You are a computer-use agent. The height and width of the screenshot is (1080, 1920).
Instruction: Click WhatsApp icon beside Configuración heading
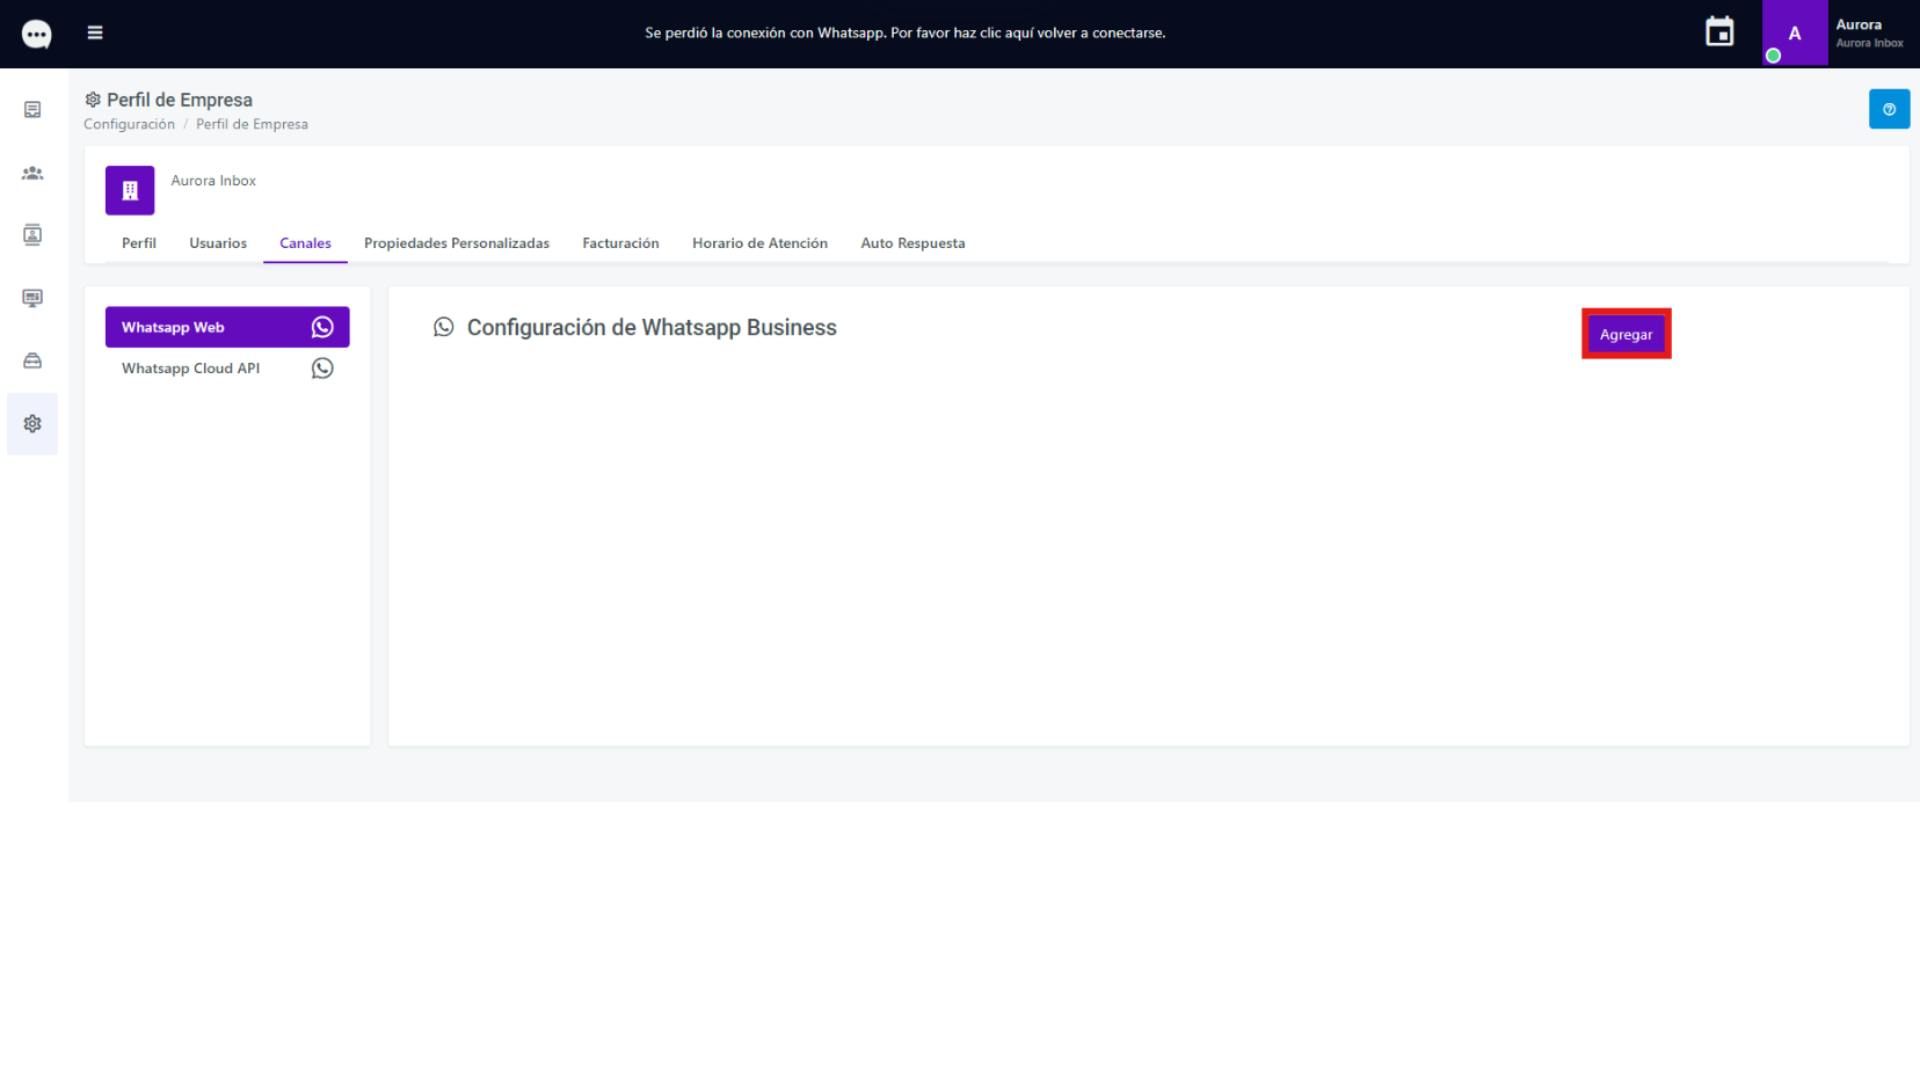[x=444, y=327]
